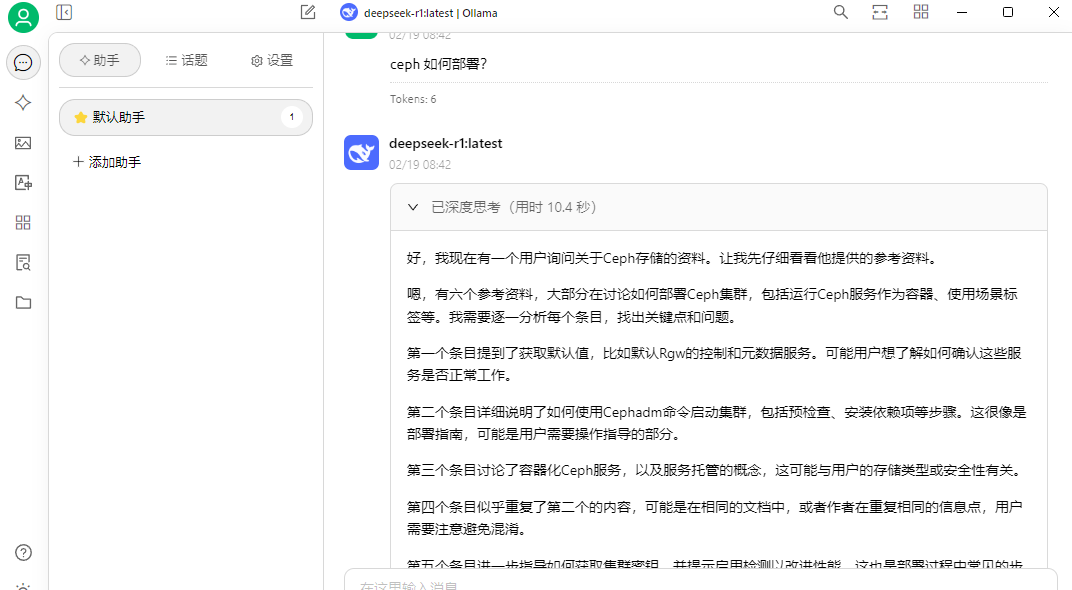Open the mini apps grid sidebar icon
Image resolution: width=1072 pixels, height=590 pixels.
click(x=23, y=223)
